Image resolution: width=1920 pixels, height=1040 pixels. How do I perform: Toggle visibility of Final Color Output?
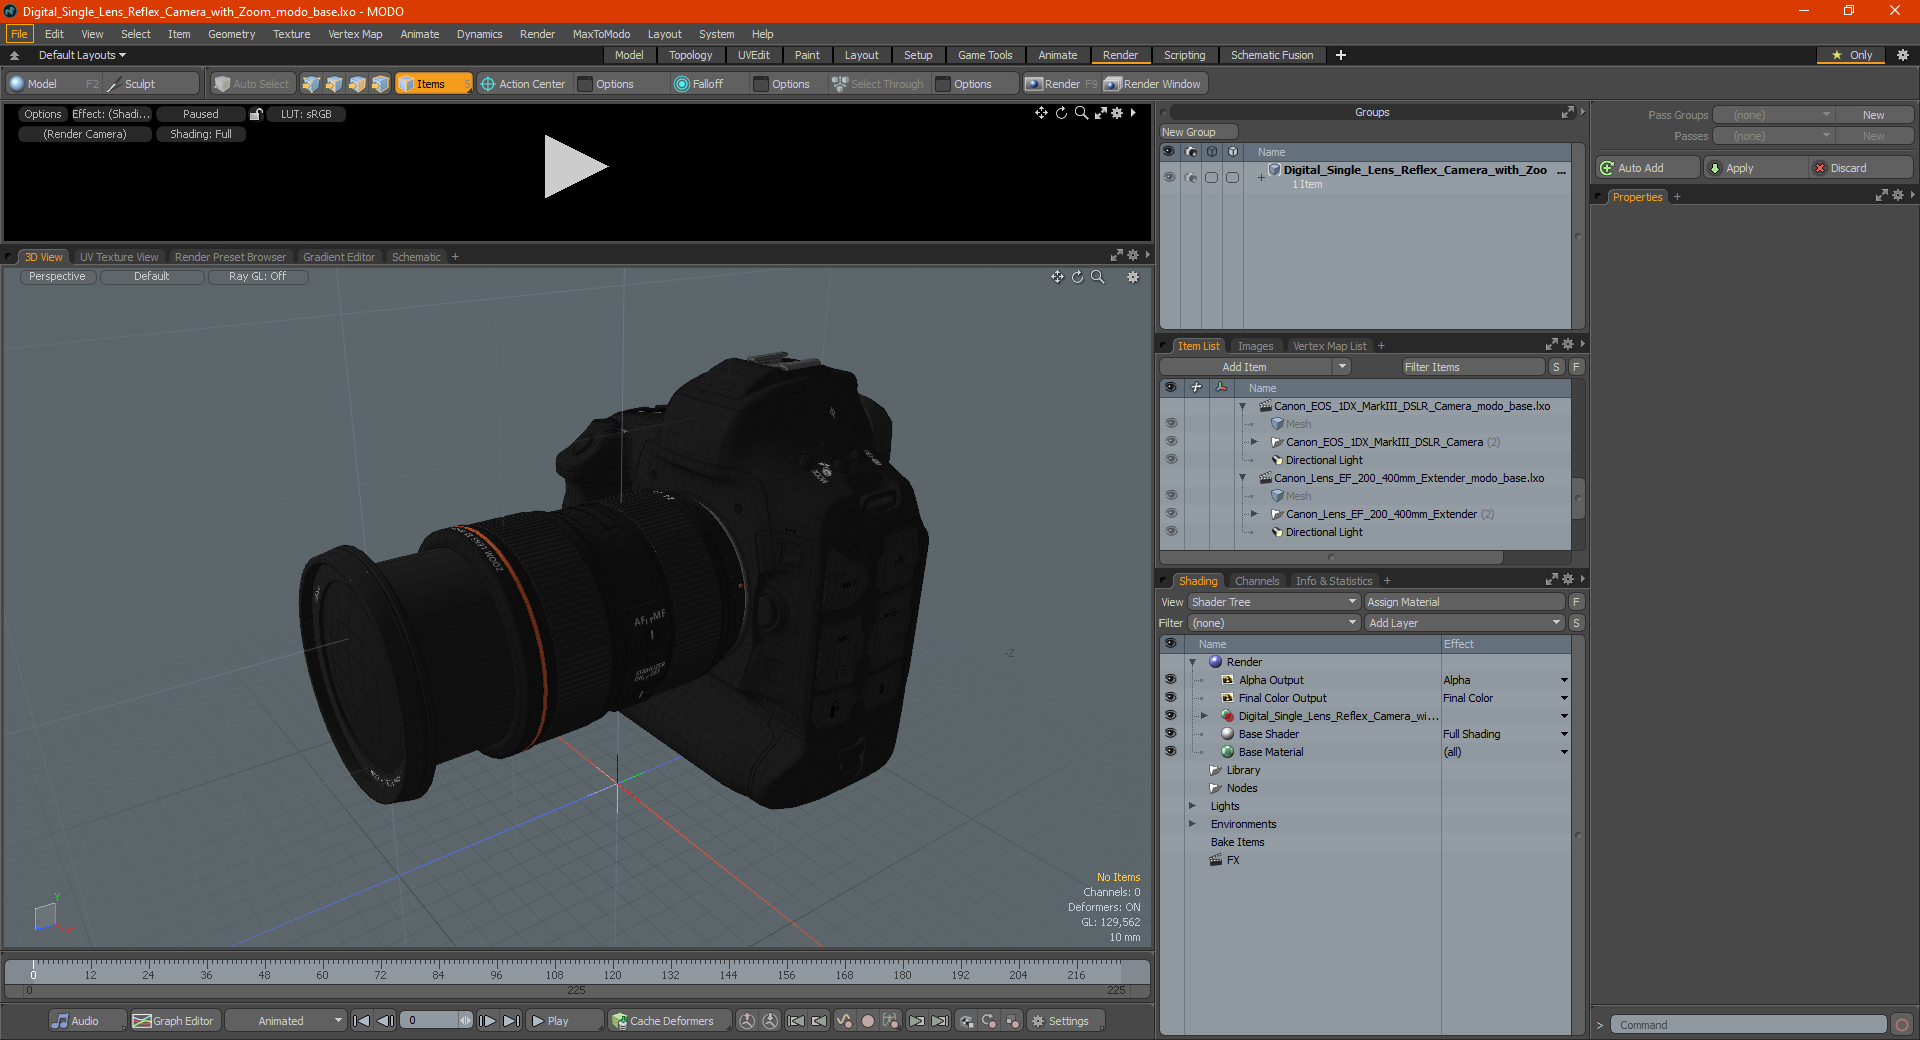tap(1170, 698)
